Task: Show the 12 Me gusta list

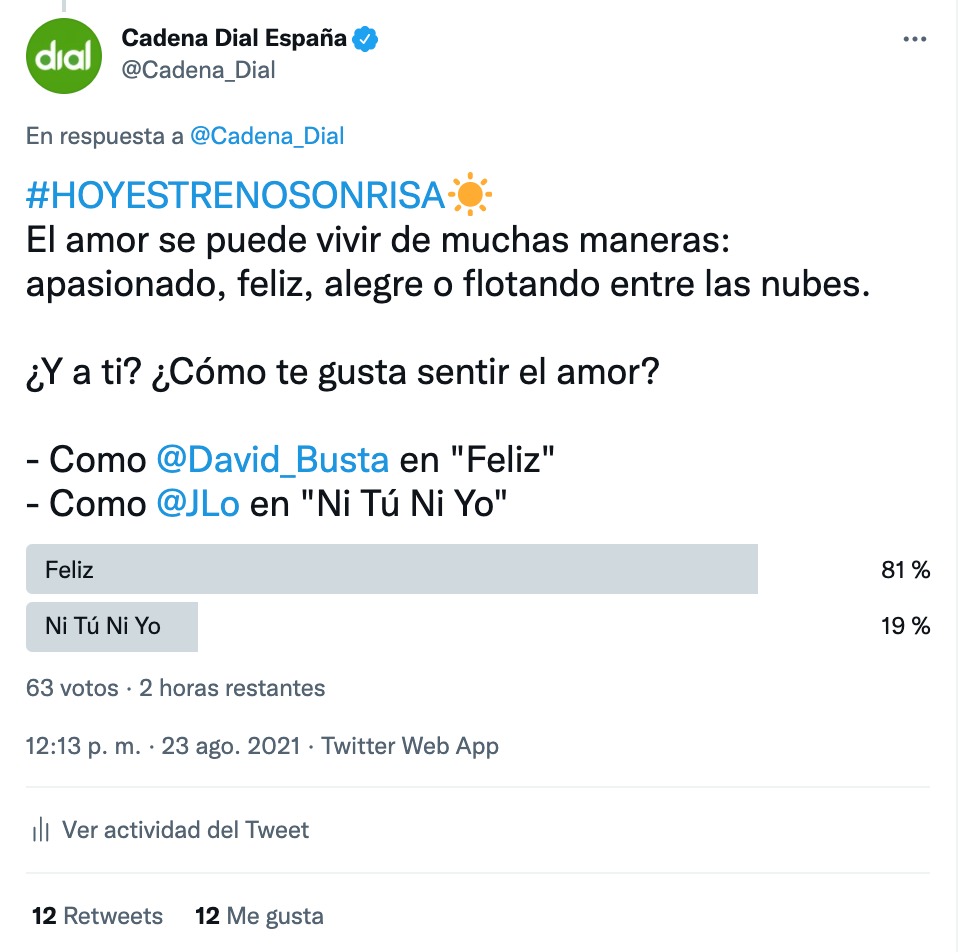Action: tap(259, 916)
